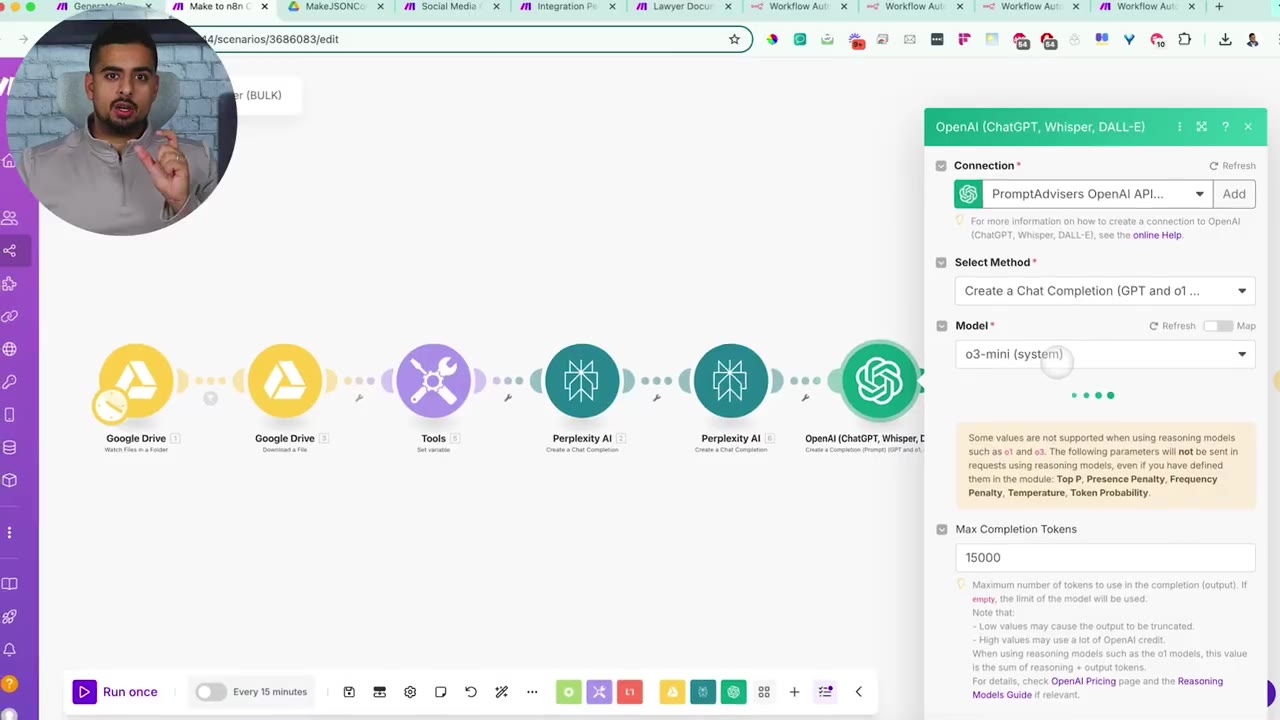Viewport: 1280px width, 720px height.
Task: Expand the OpenAI panel to full size
Action: [x=1202, y=127]
